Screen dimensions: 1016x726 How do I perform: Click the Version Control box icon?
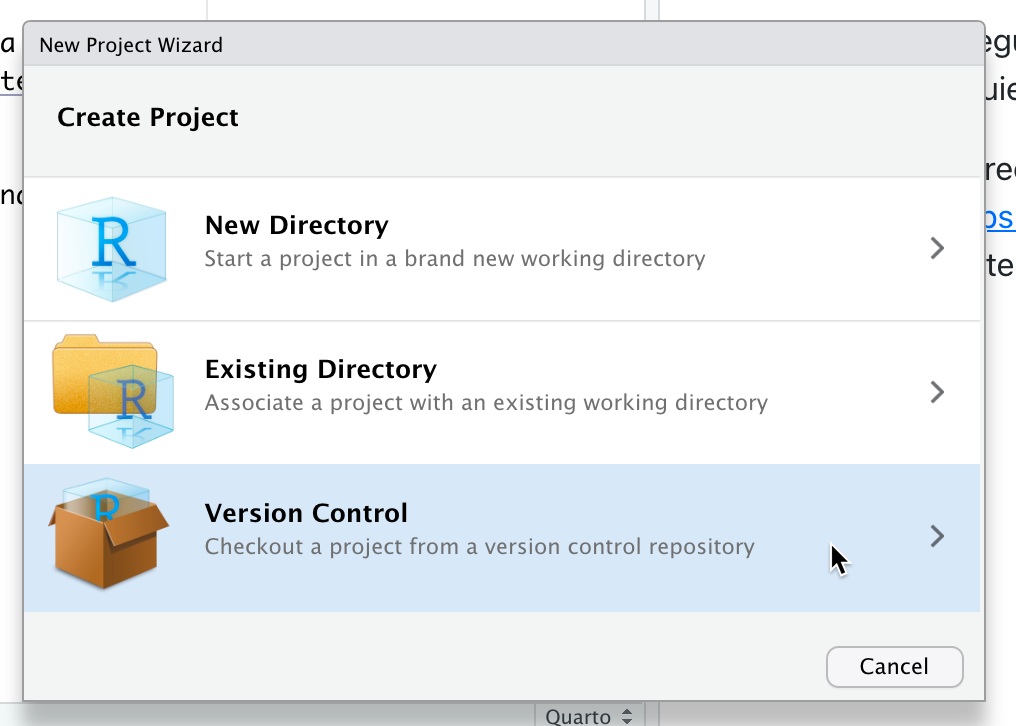click(x=108, y=534)
